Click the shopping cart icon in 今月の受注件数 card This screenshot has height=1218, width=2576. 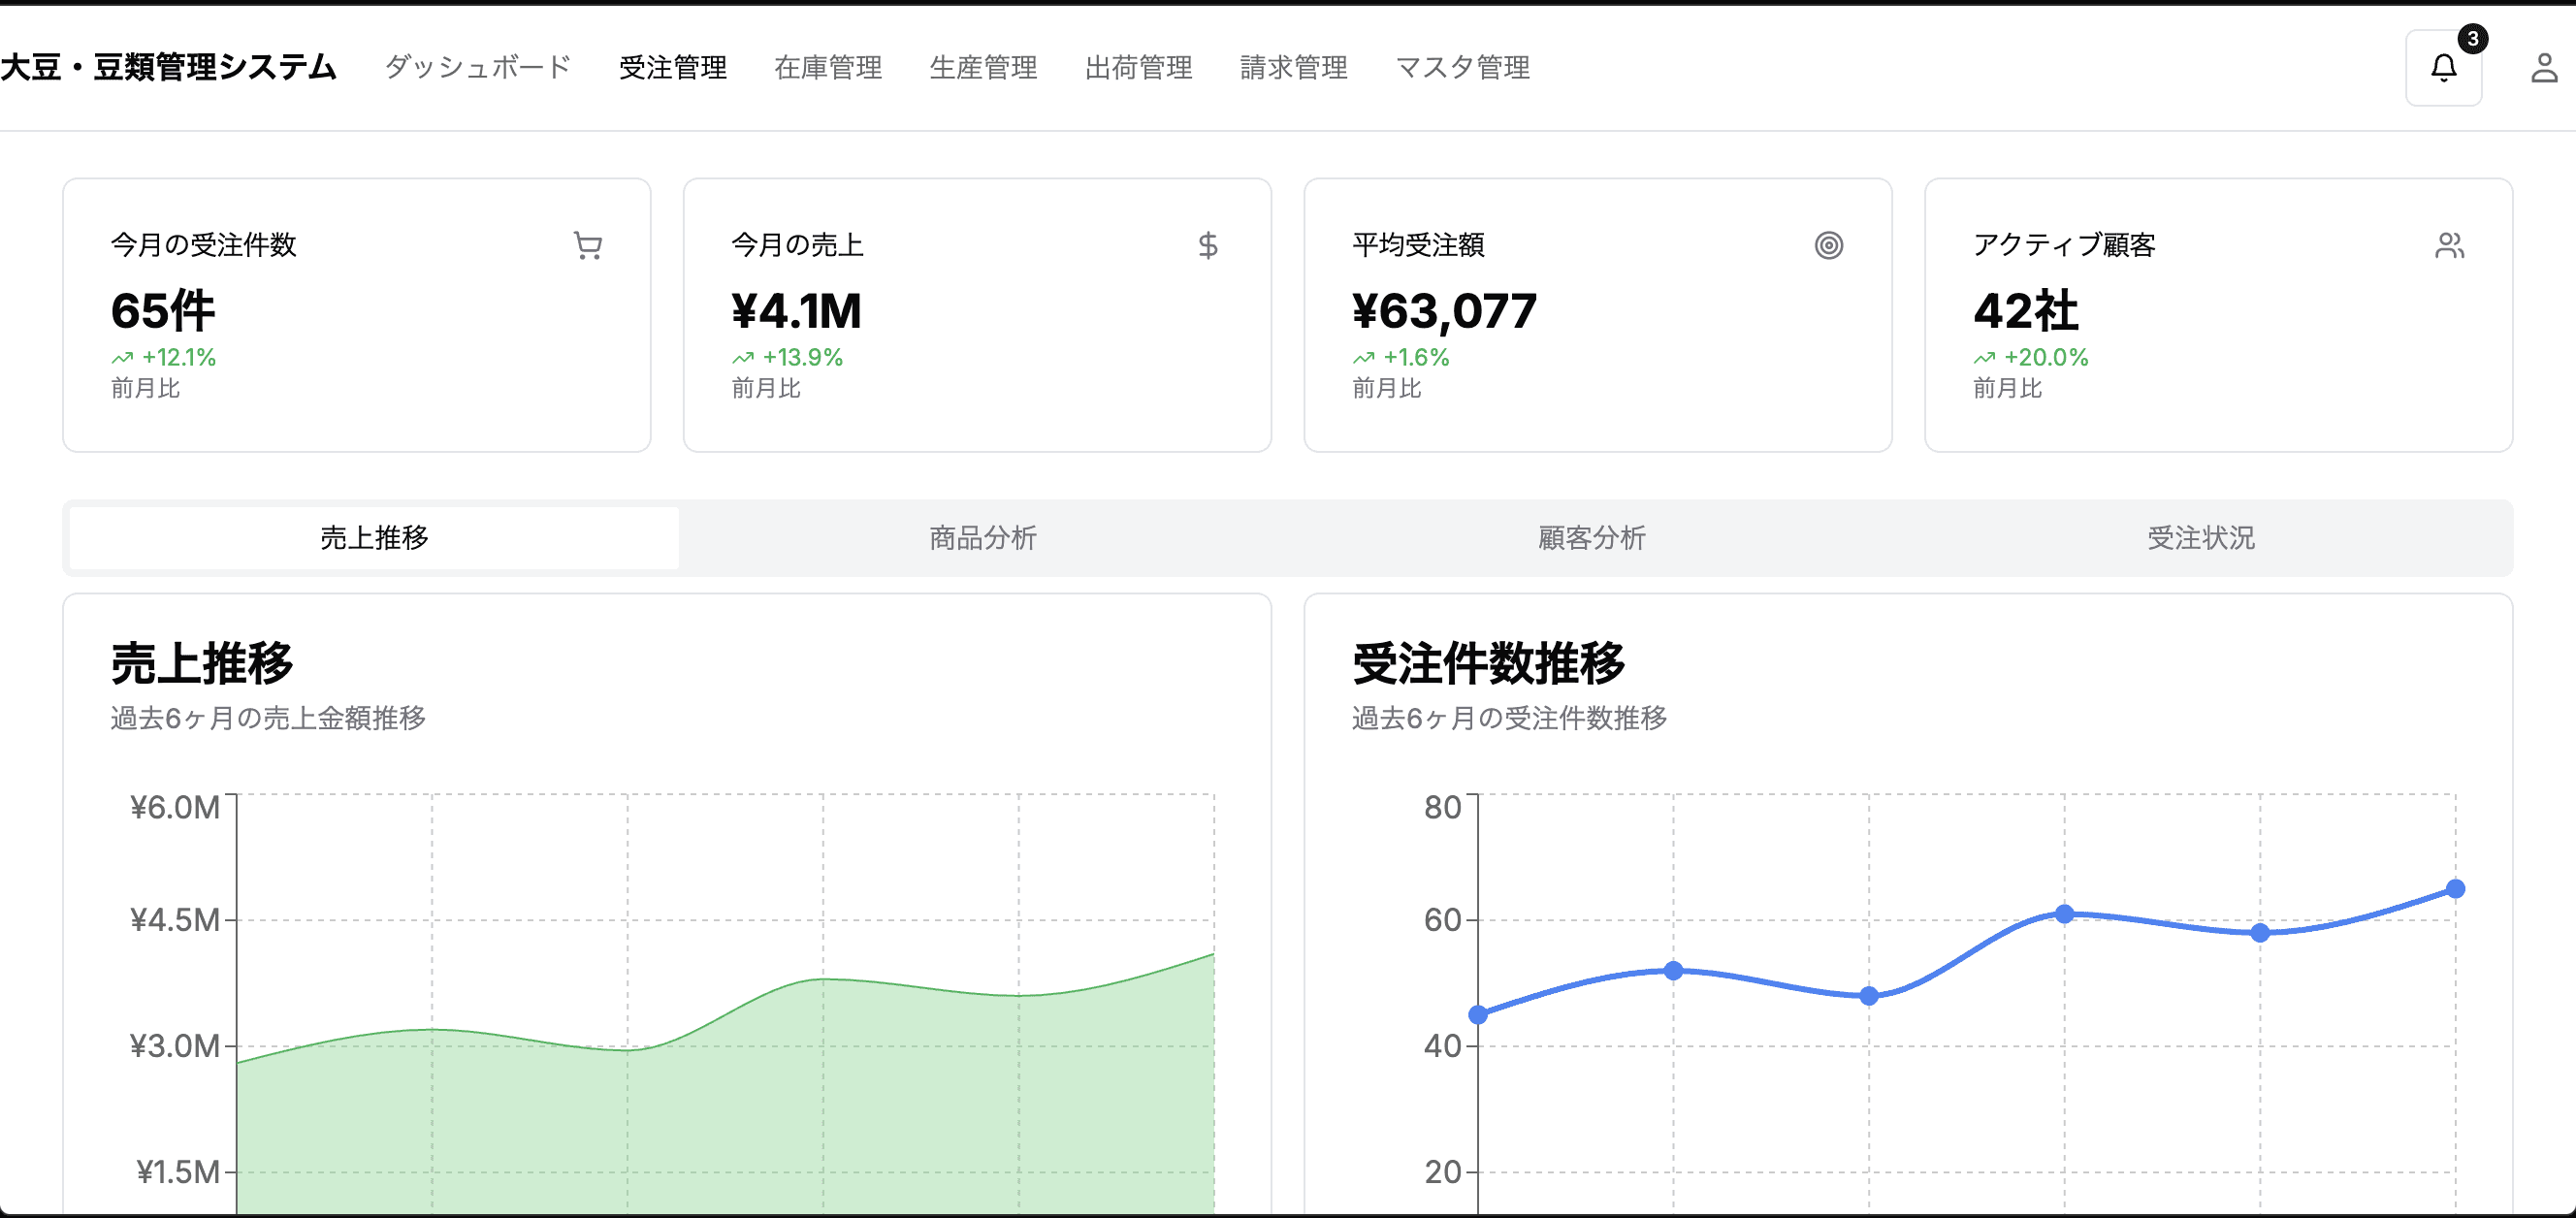pyautogui.click(x=588, y=245)
